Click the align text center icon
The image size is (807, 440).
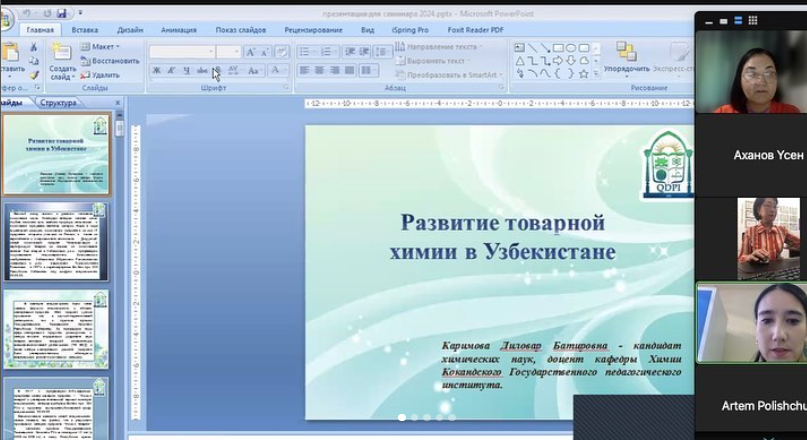[320, 71]
